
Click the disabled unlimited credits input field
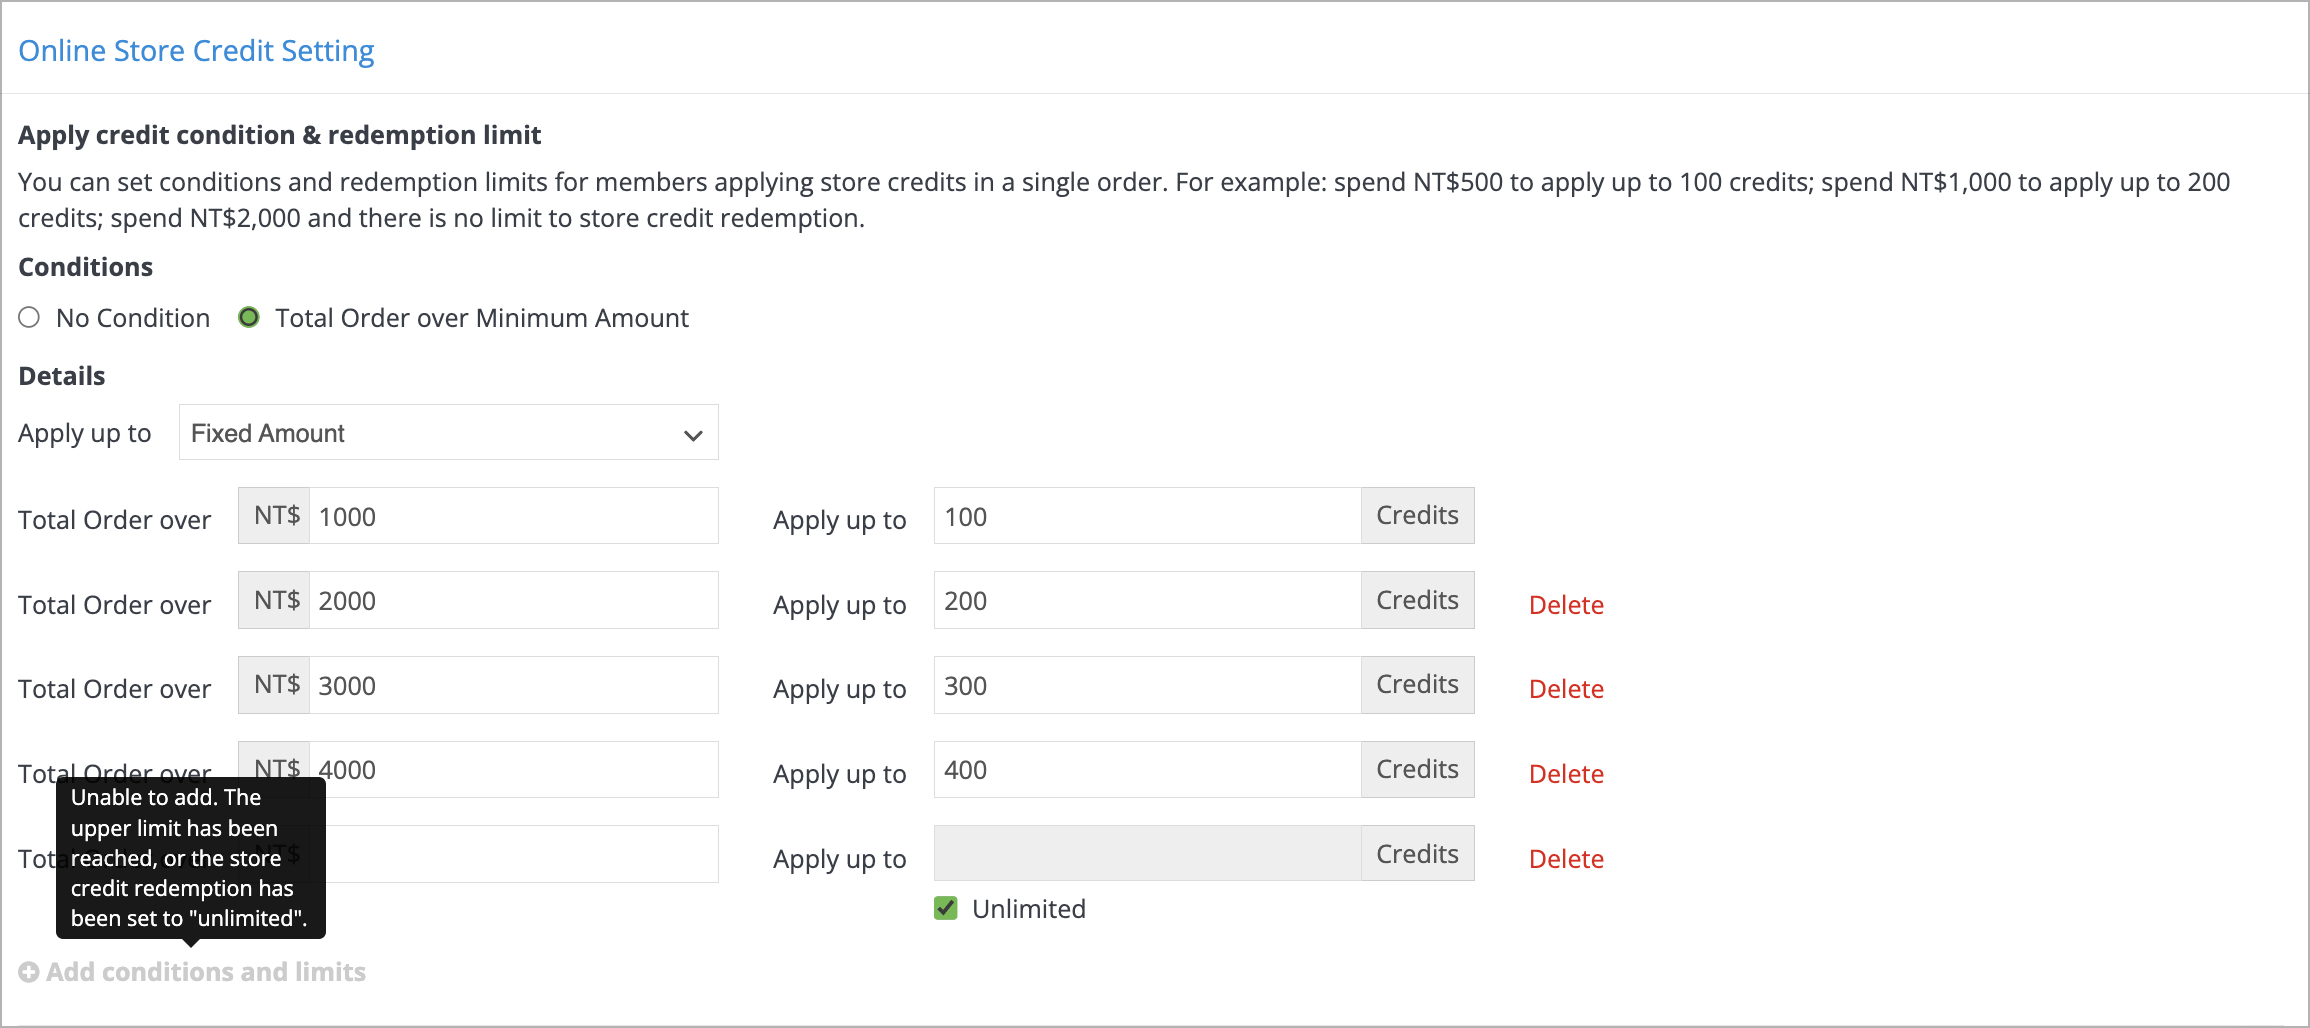click(x=1147, y=853)
